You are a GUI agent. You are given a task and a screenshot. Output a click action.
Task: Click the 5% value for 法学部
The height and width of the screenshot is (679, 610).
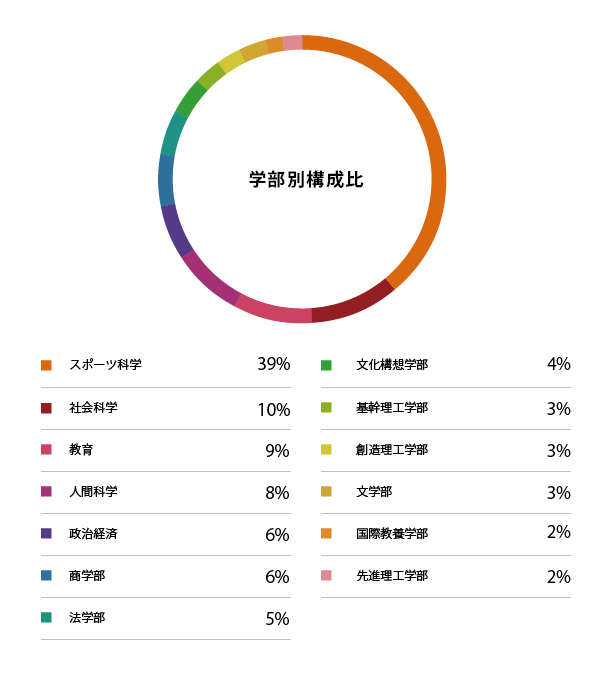coord(277,618)
